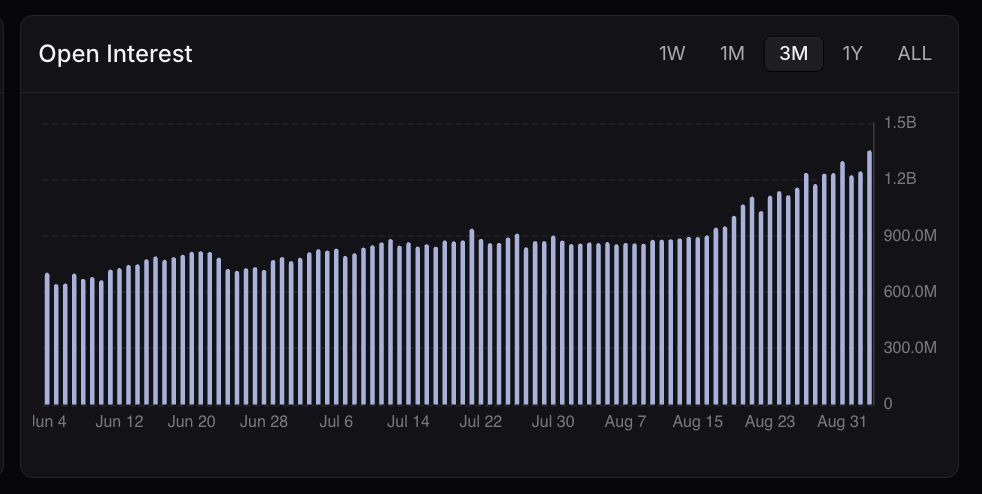Switch chart to 1Y range

pyautogui.click(x=852, y=54)
